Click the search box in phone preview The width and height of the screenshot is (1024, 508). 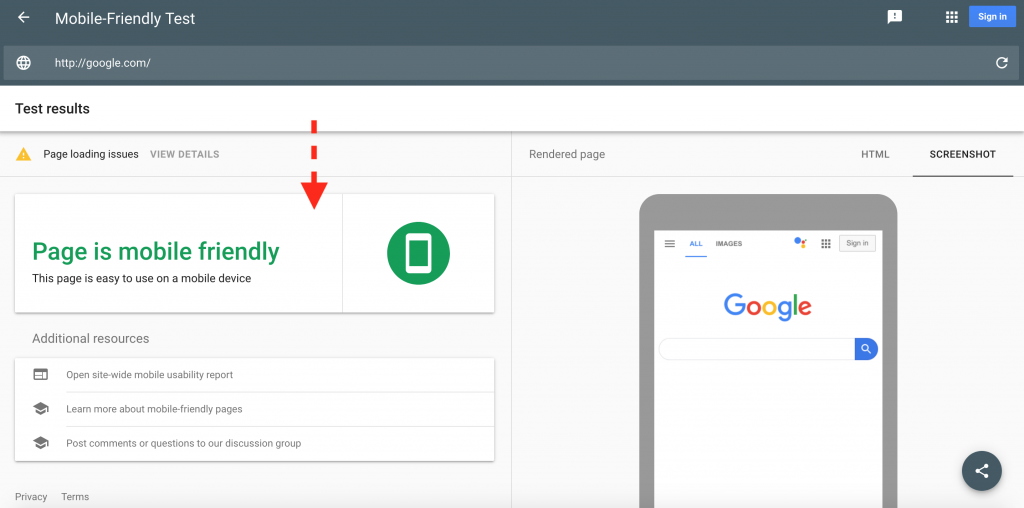coord(757,349)
